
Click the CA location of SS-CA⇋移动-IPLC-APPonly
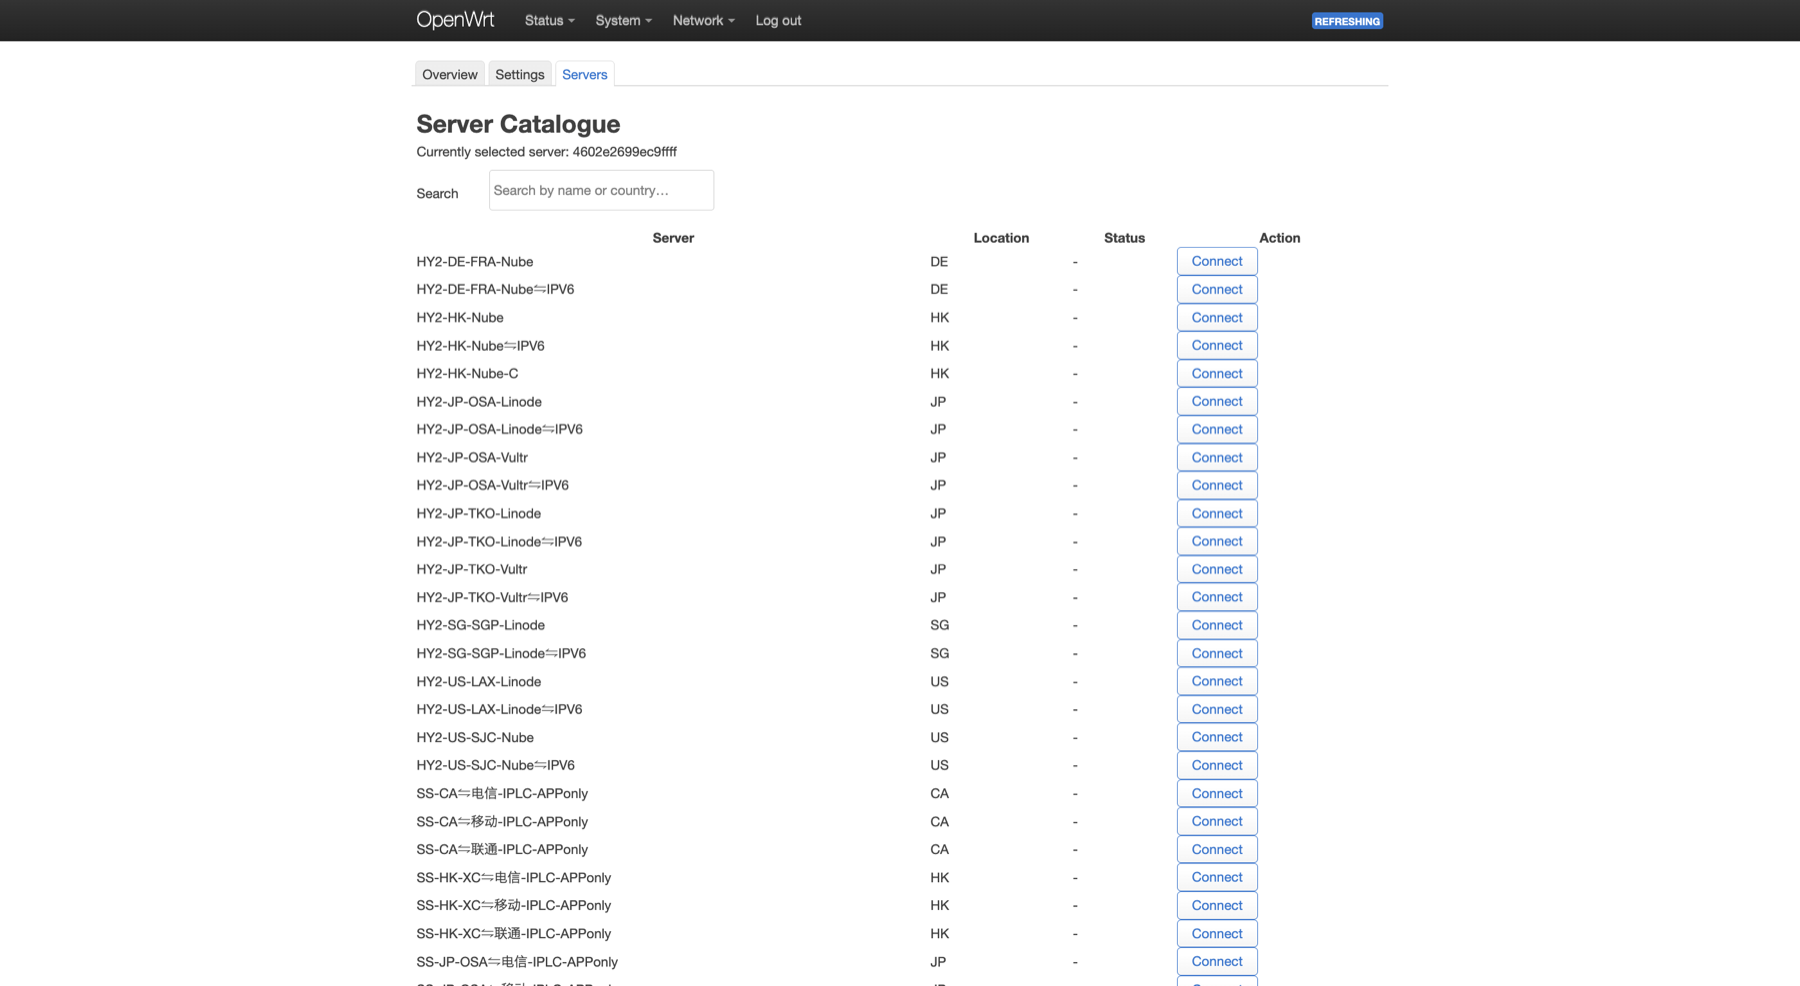939,822
